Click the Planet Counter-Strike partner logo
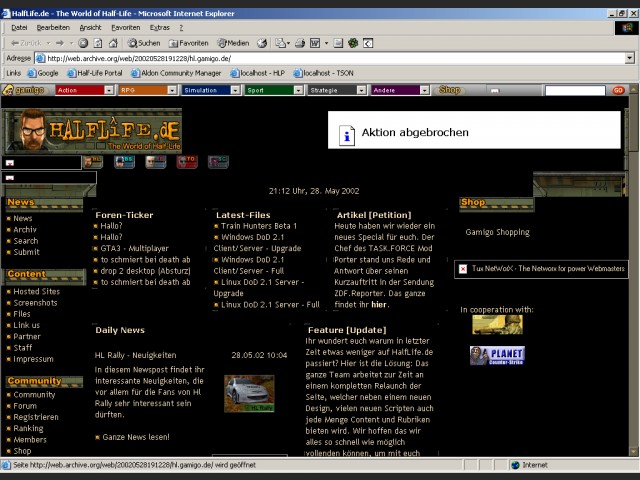640x480 pixels. point(497,356)
